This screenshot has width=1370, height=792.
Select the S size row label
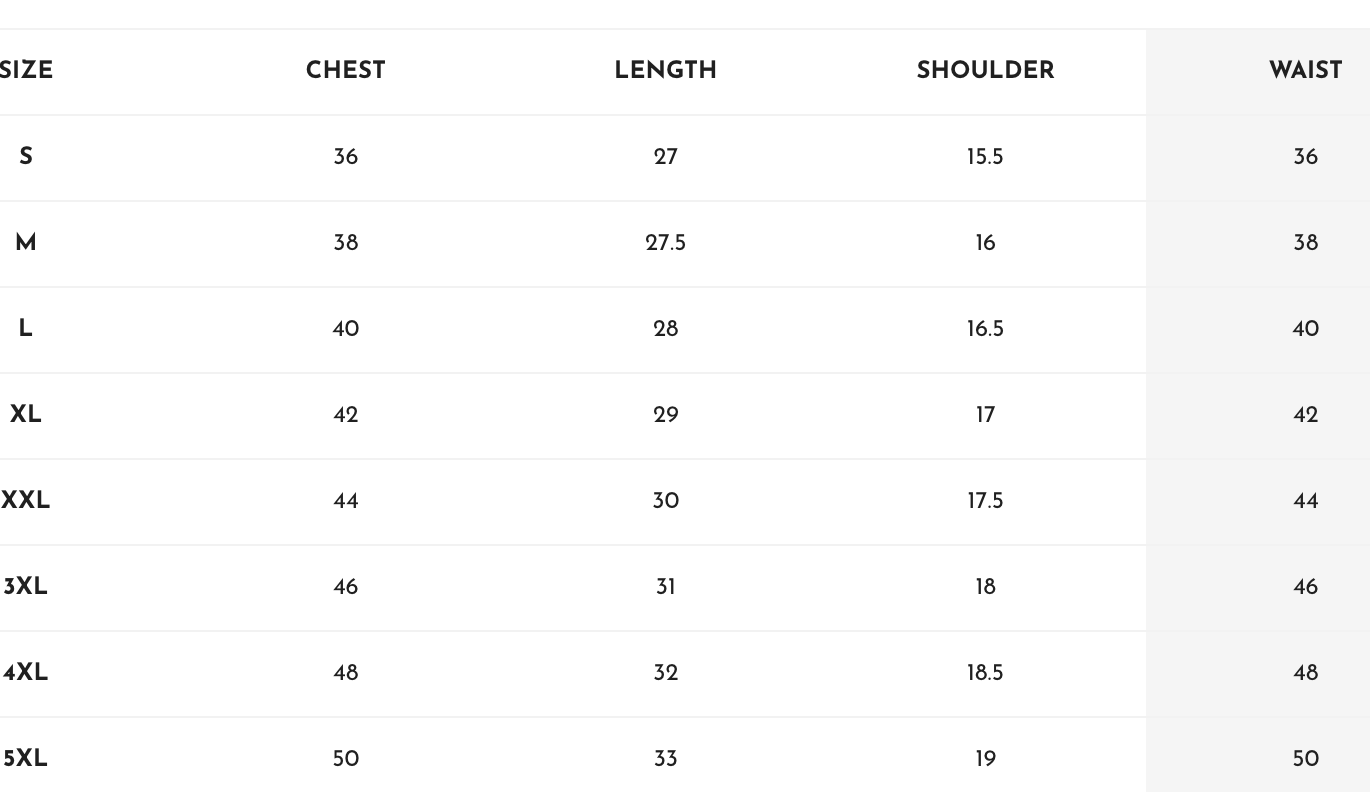coord(26,157)
